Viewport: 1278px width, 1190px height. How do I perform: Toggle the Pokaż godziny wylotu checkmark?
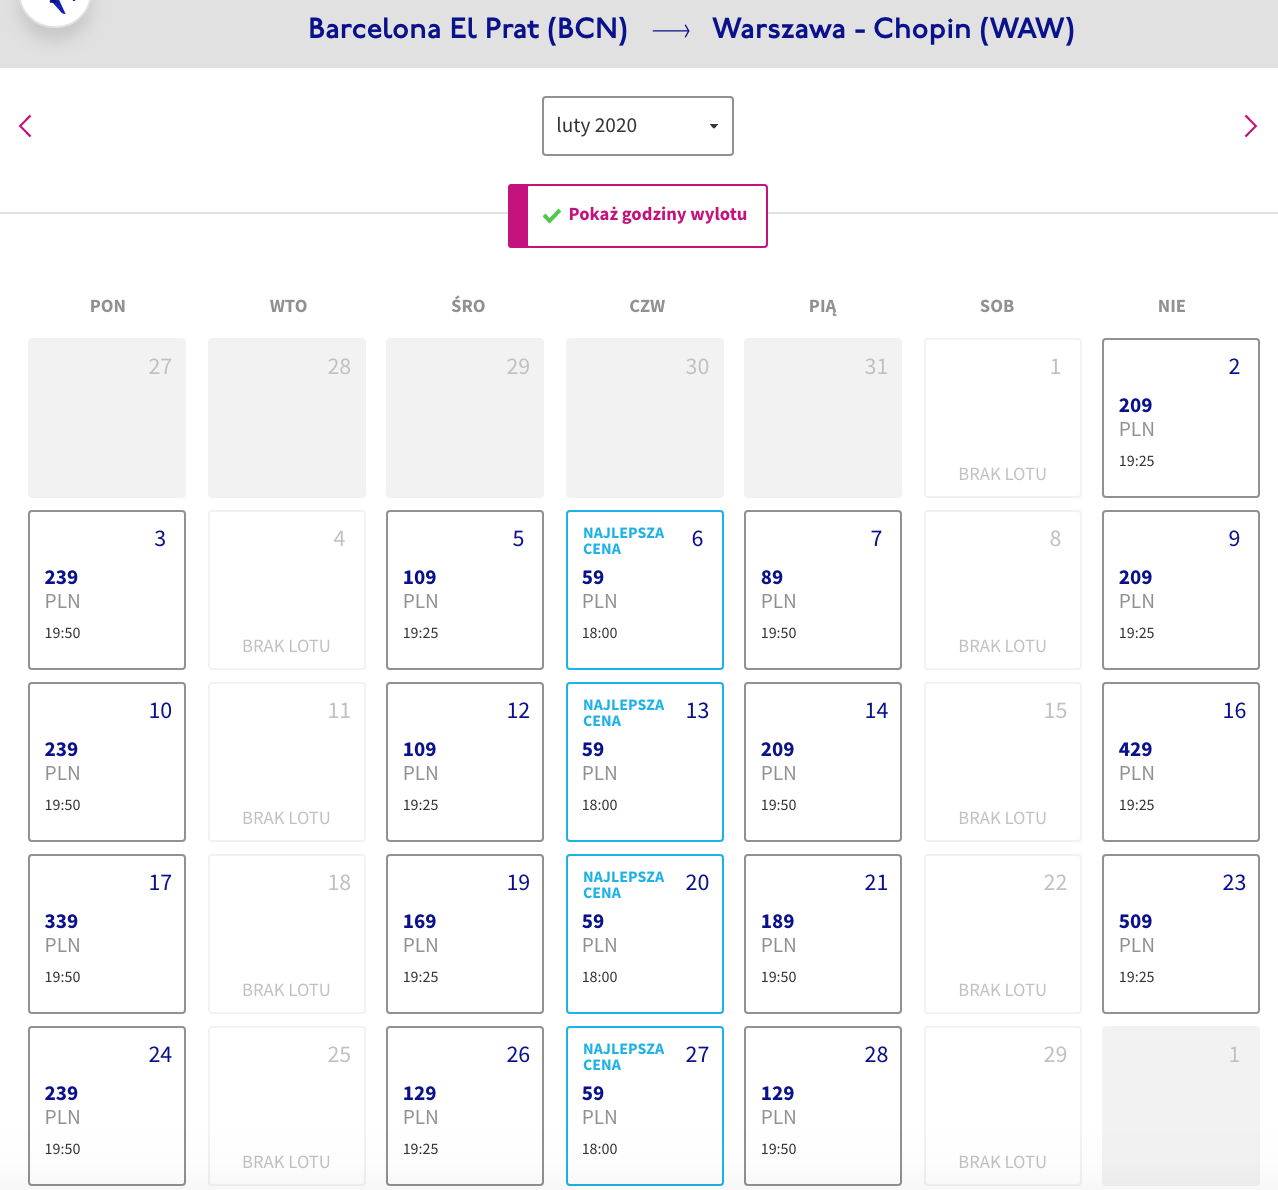coord(551,215)
